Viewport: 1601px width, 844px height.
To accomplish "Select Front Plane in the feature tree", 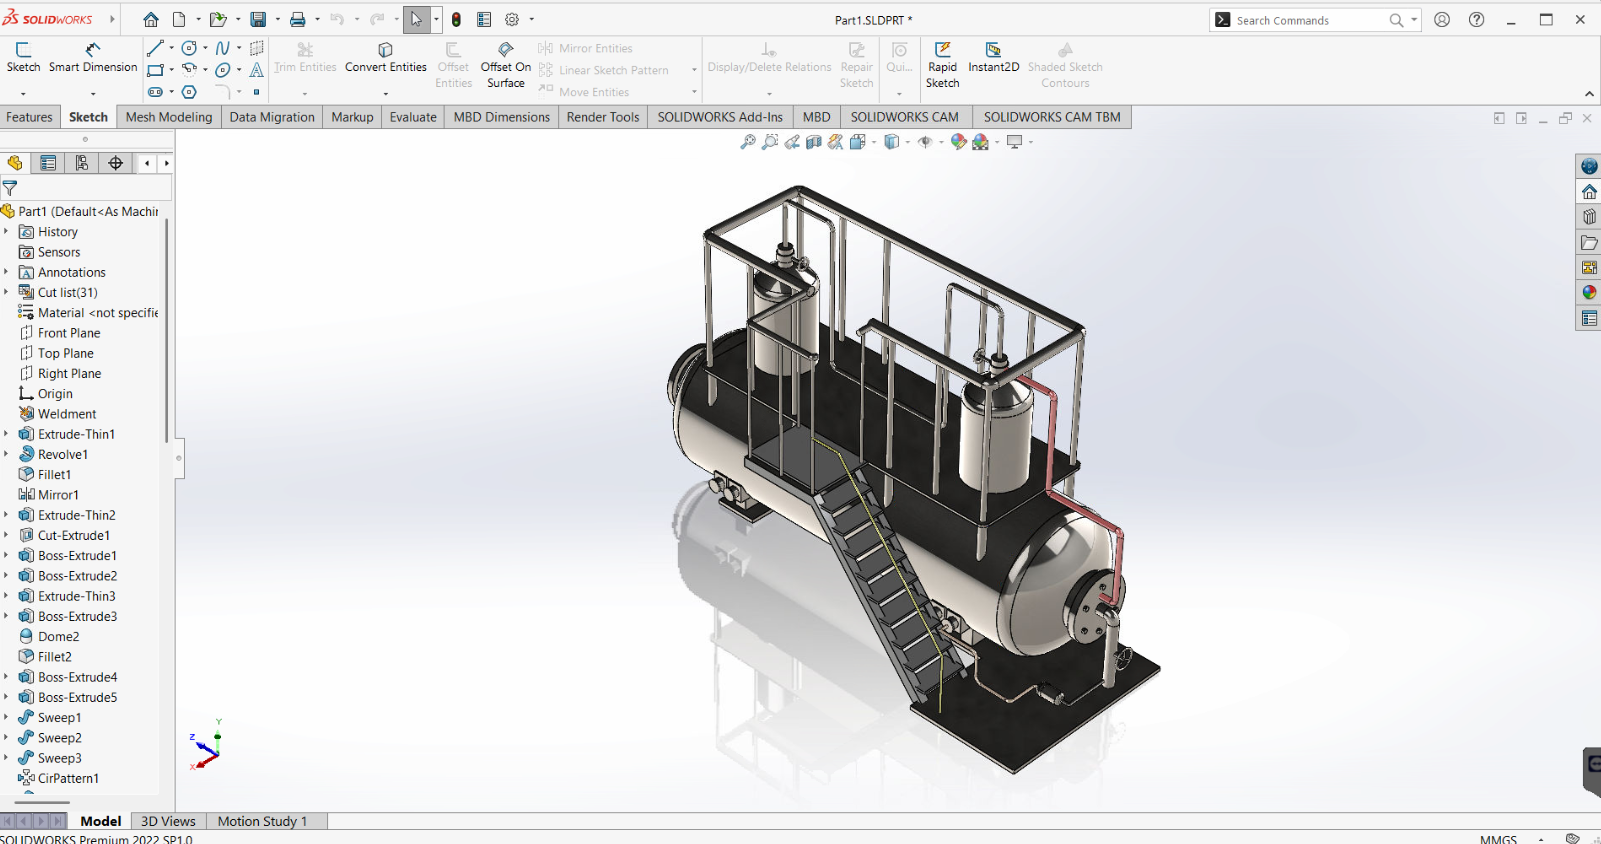I will 69,333.
